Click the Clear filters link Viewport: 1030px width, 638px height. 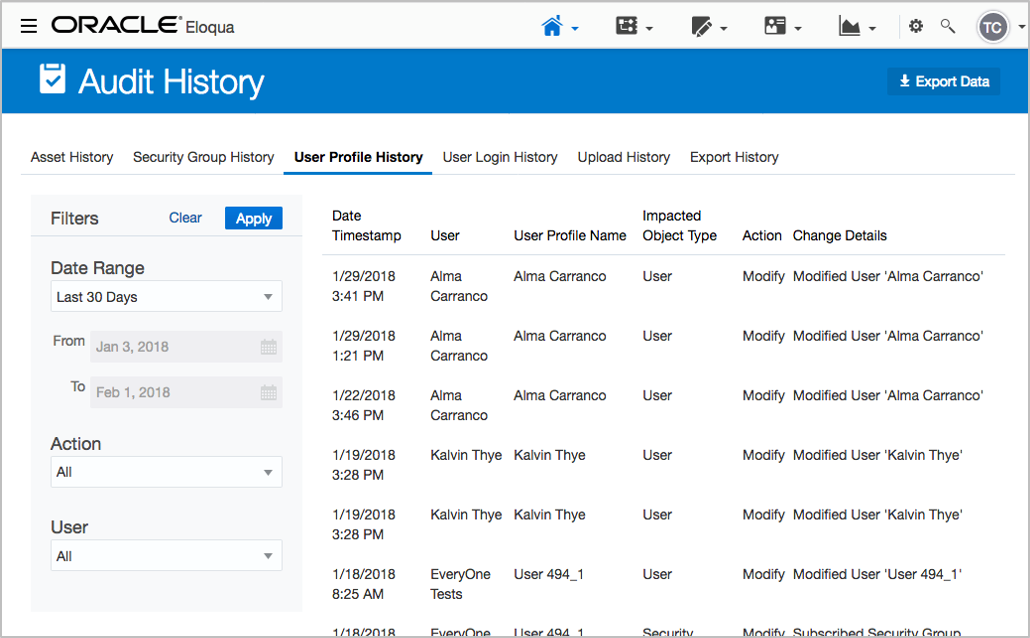185,218
